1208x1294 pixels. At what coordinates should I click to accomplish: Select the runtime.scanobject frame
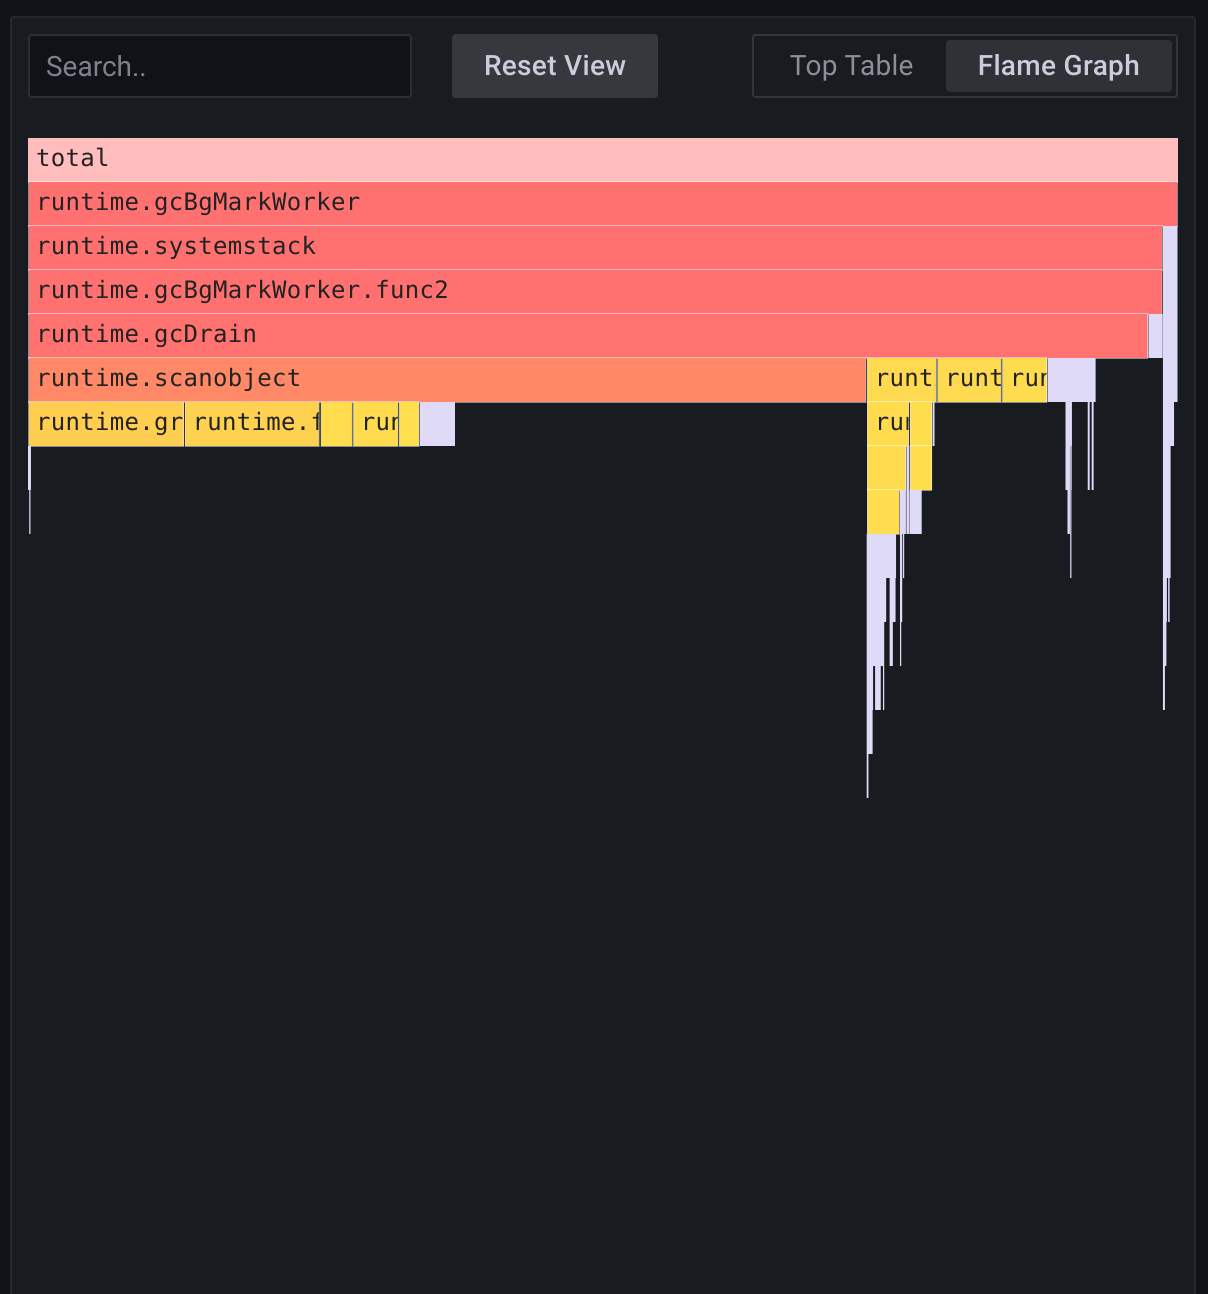tap(447, 379)
